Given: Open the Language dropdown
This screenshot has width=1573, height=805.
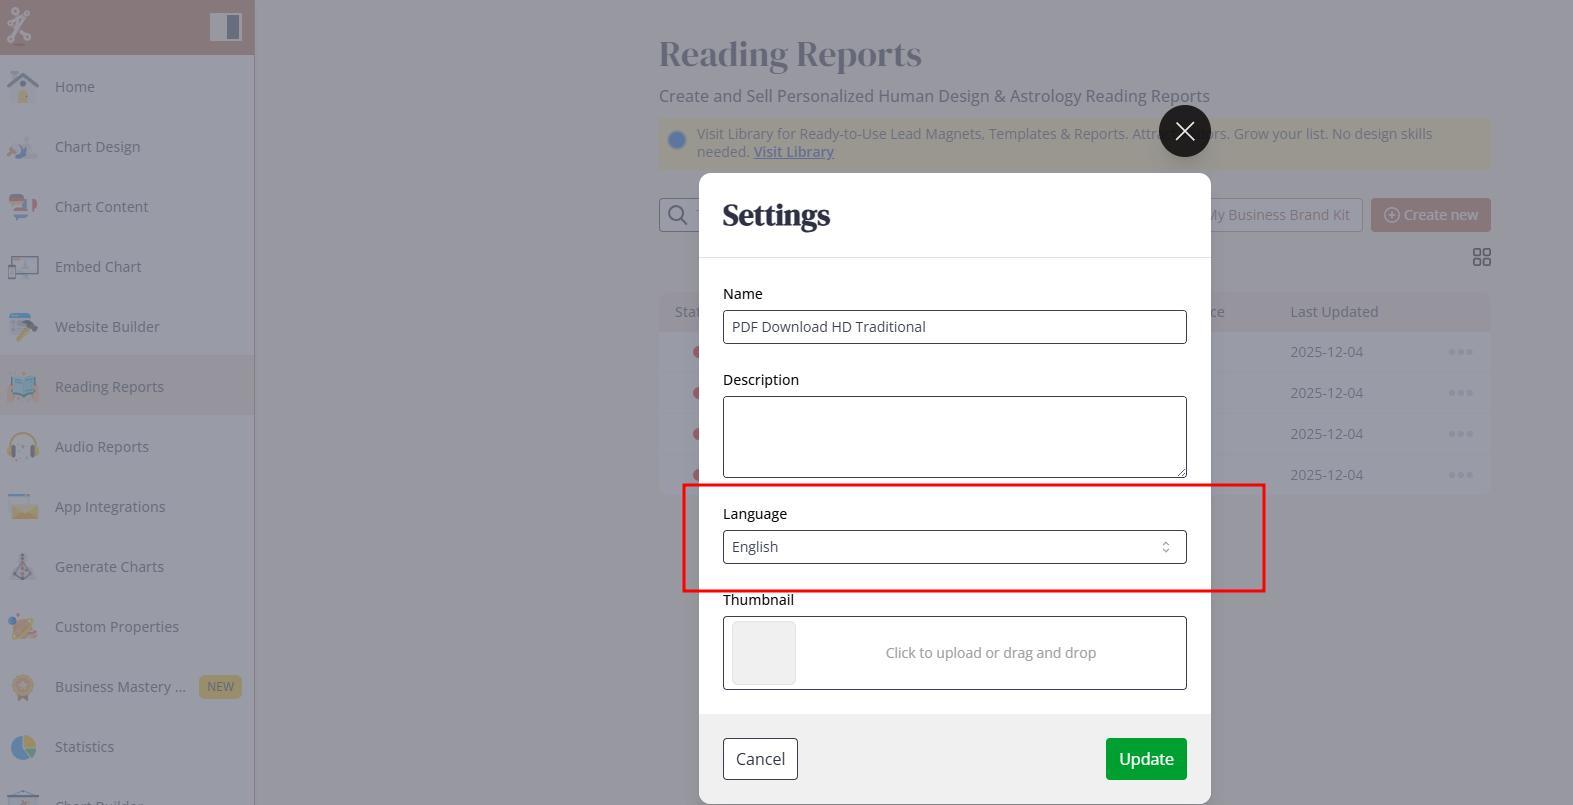Looking at the screenshot, I should pos(954,547).
